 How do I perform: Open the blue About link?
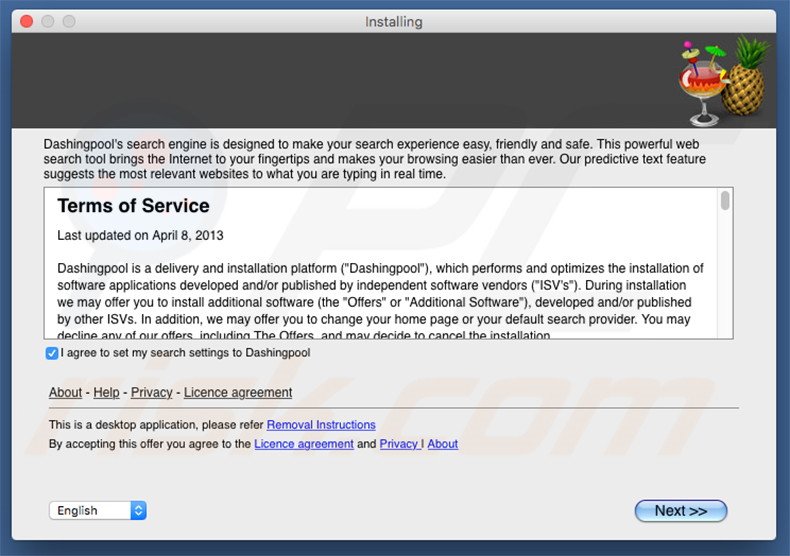coord(442,444)
